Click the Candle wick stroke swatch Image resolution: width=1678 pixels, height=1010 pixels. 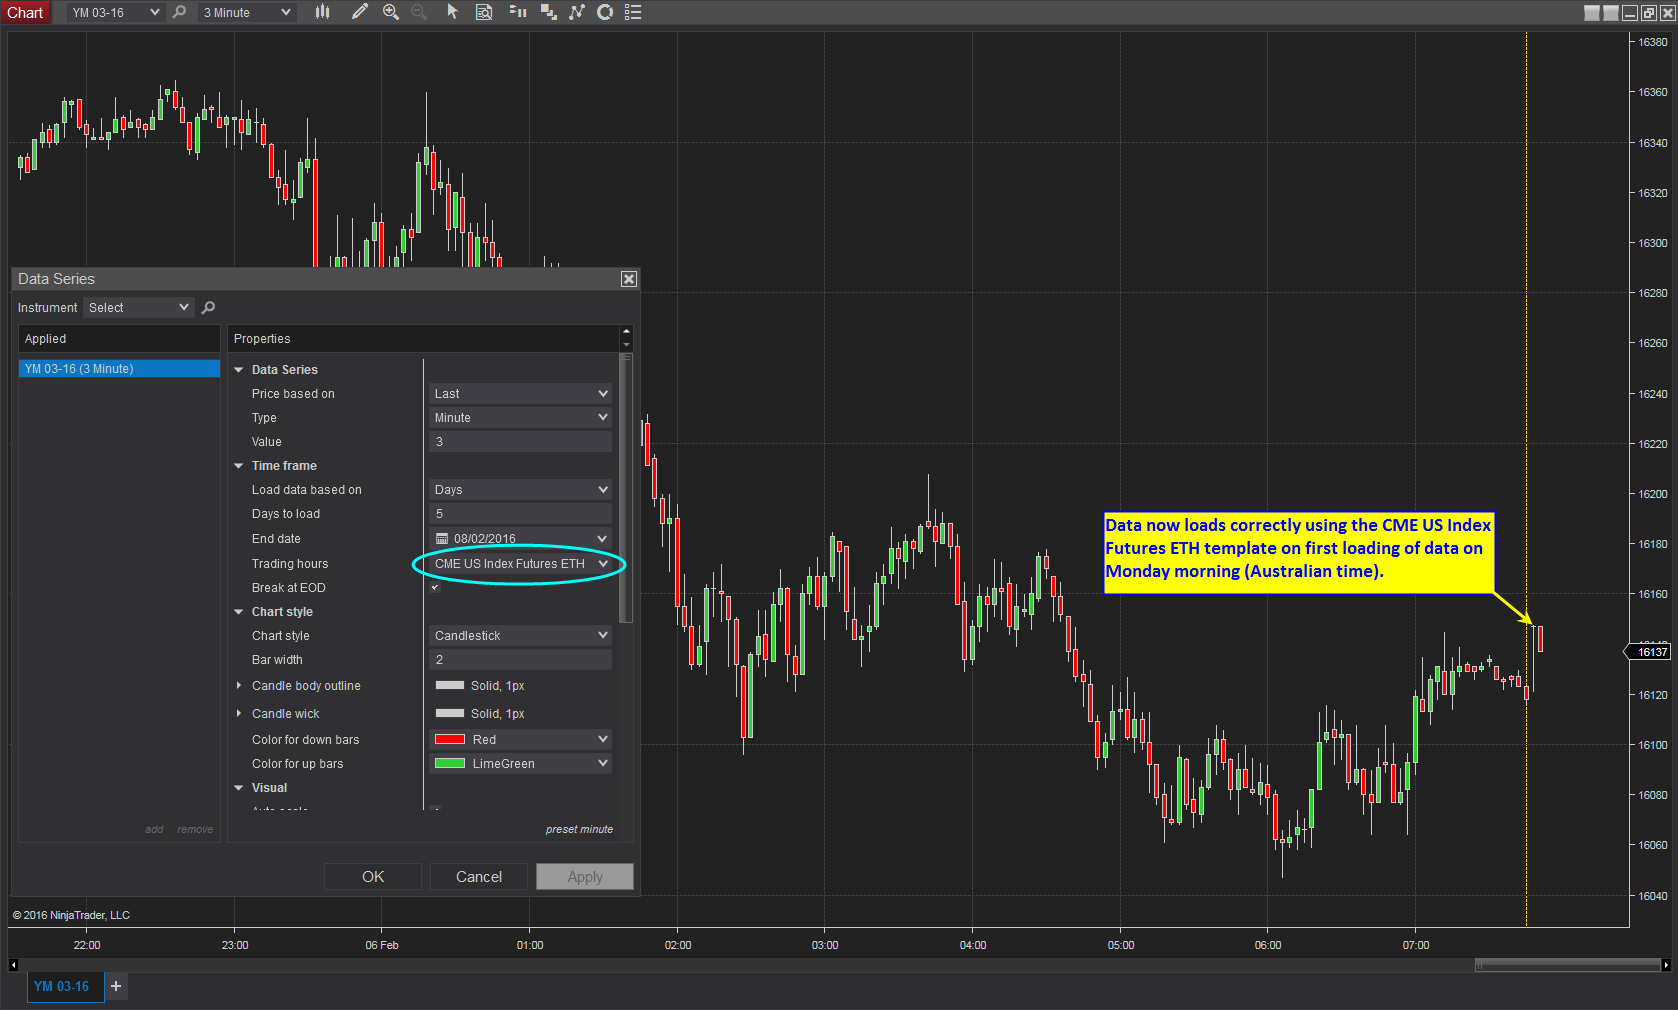[450, 714]
